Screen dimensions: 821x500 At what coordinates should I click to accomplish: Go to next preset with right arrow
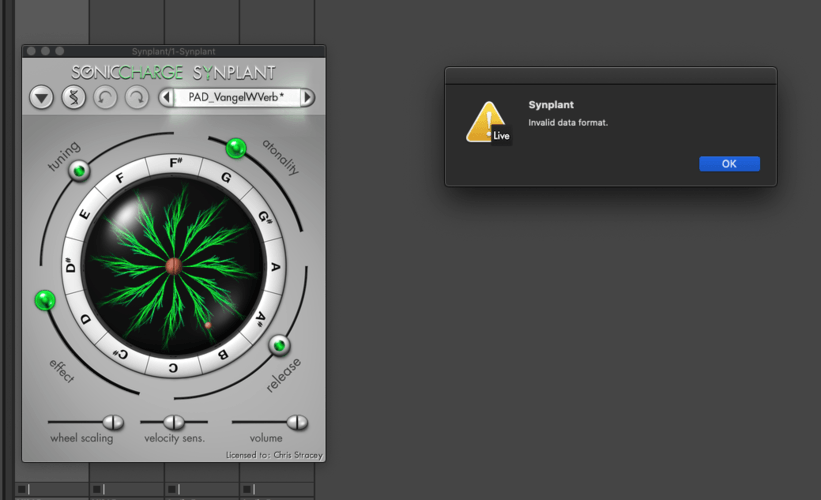coord(307,97)
